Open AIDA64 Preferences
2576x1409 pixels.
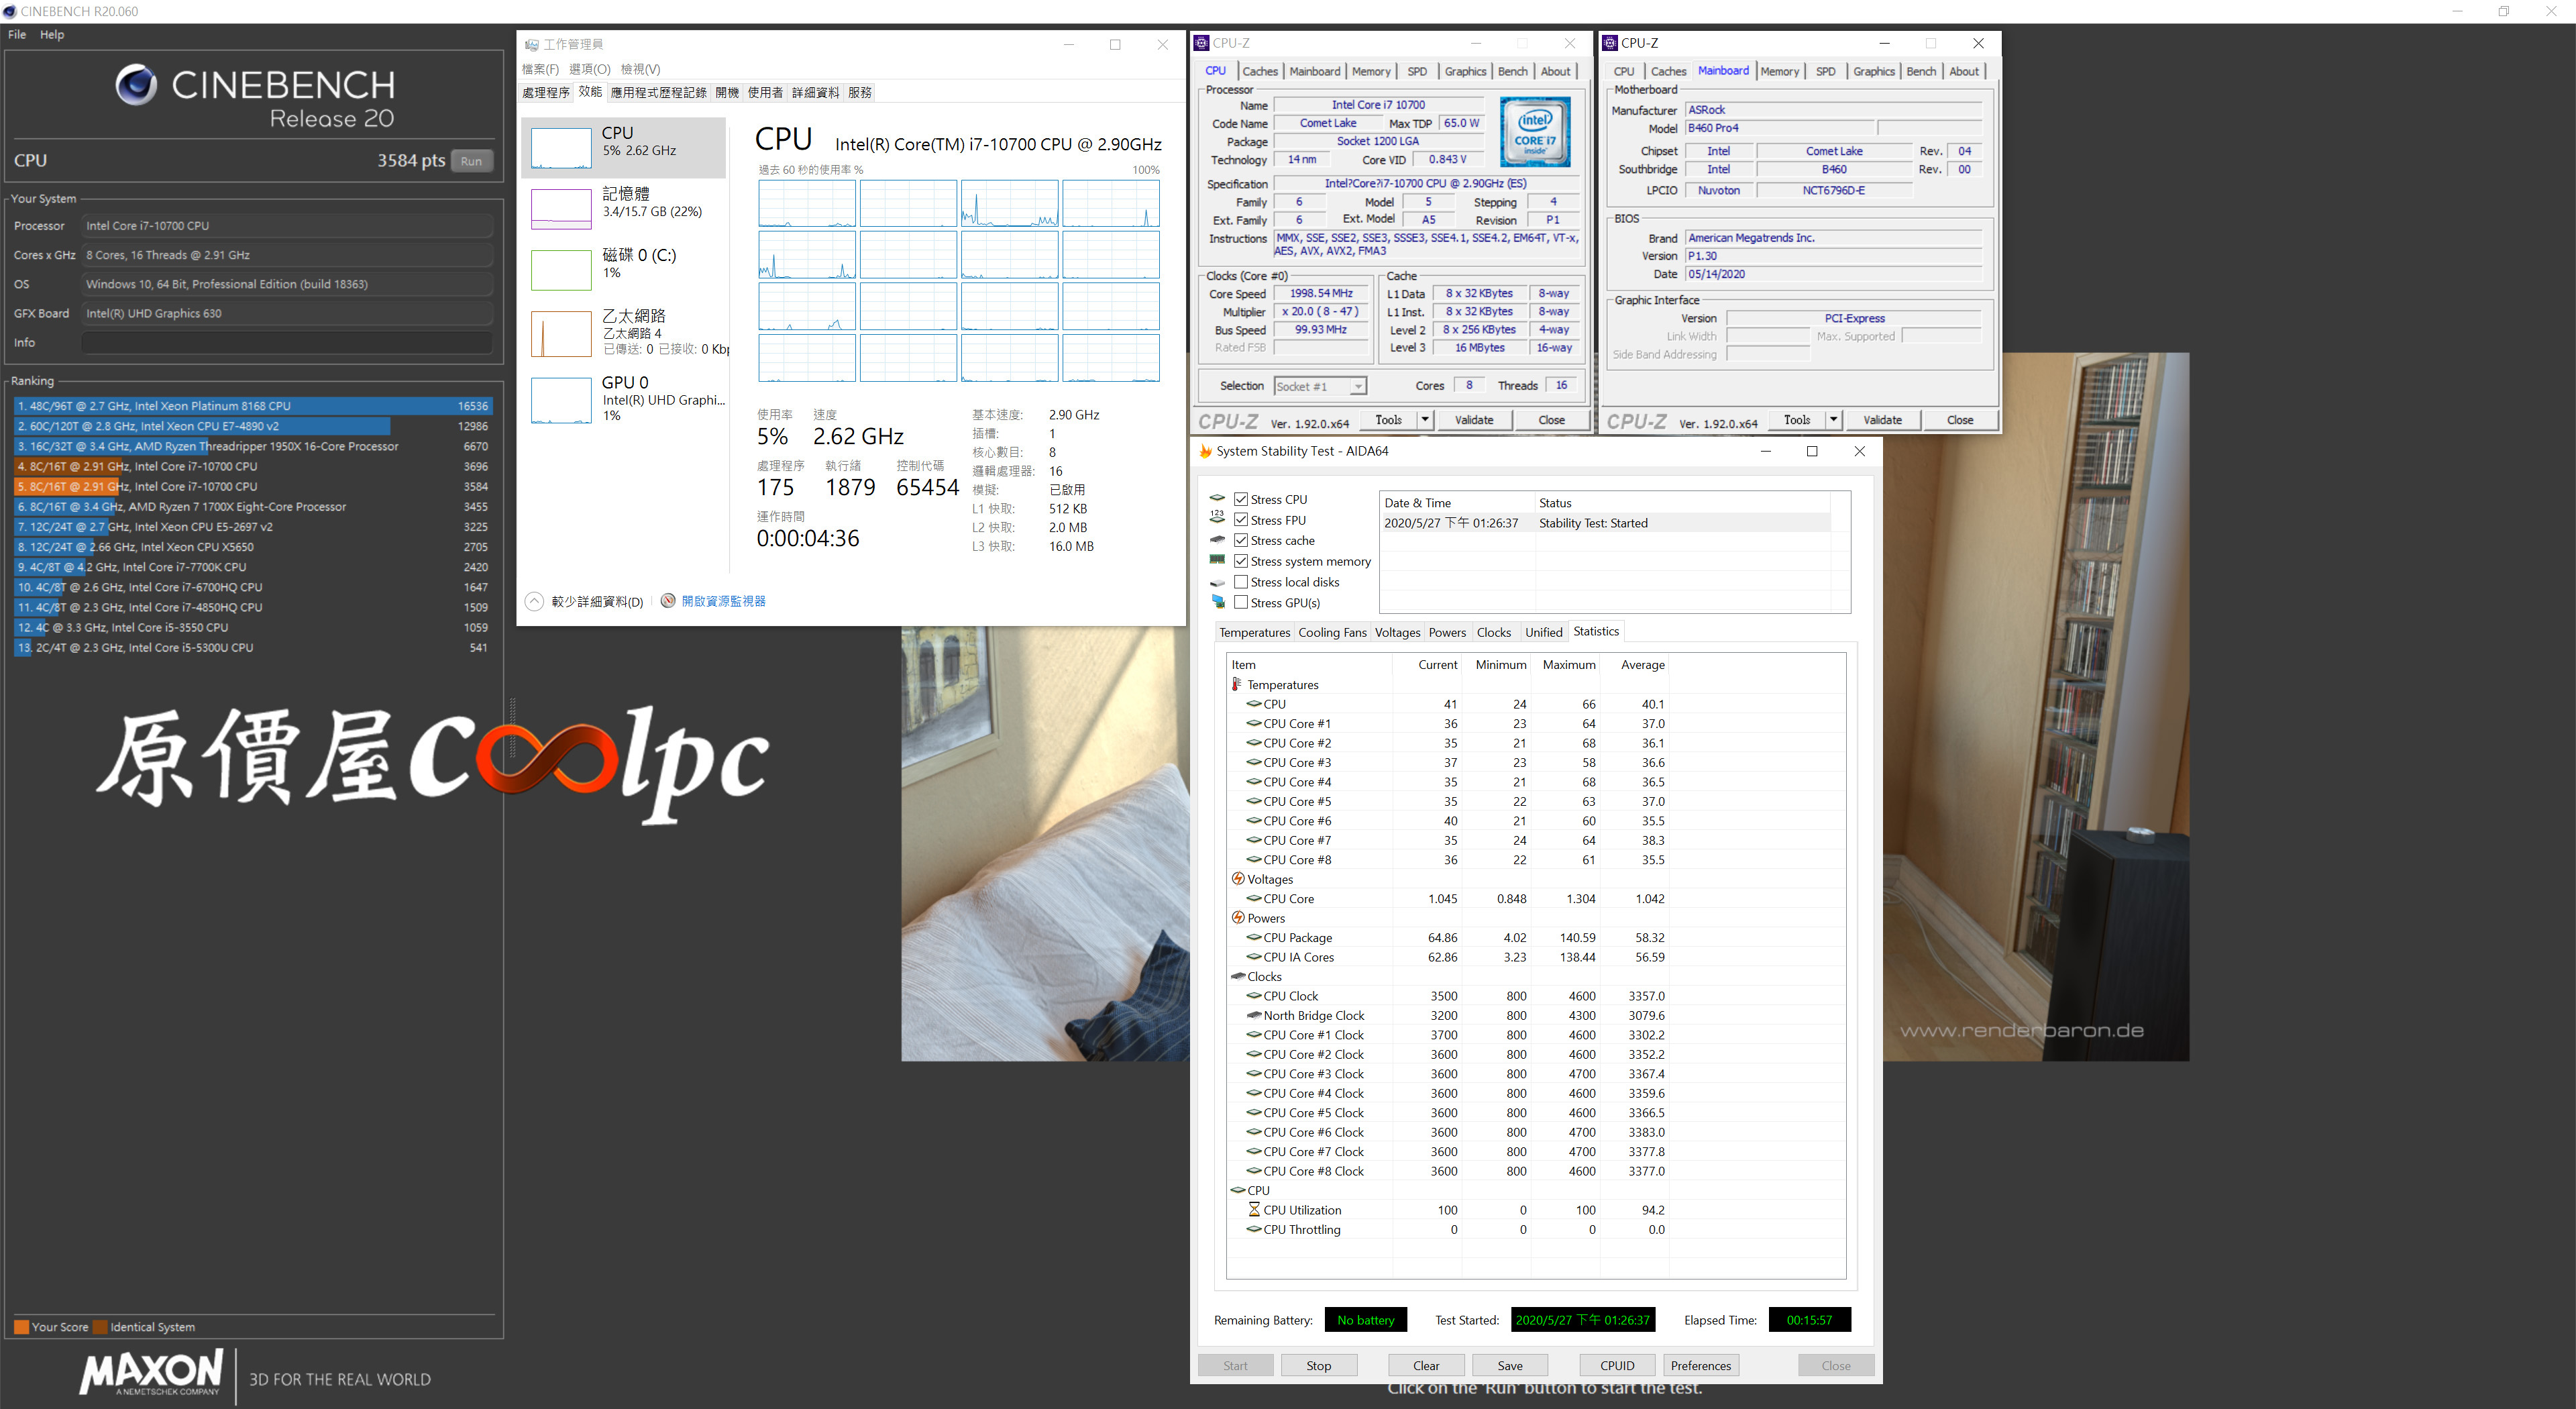point(1701,1365)
